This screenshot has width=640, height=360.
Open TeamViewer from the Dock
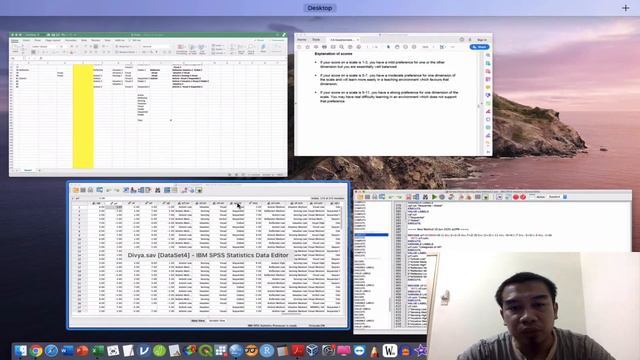[x=359, y=351]
